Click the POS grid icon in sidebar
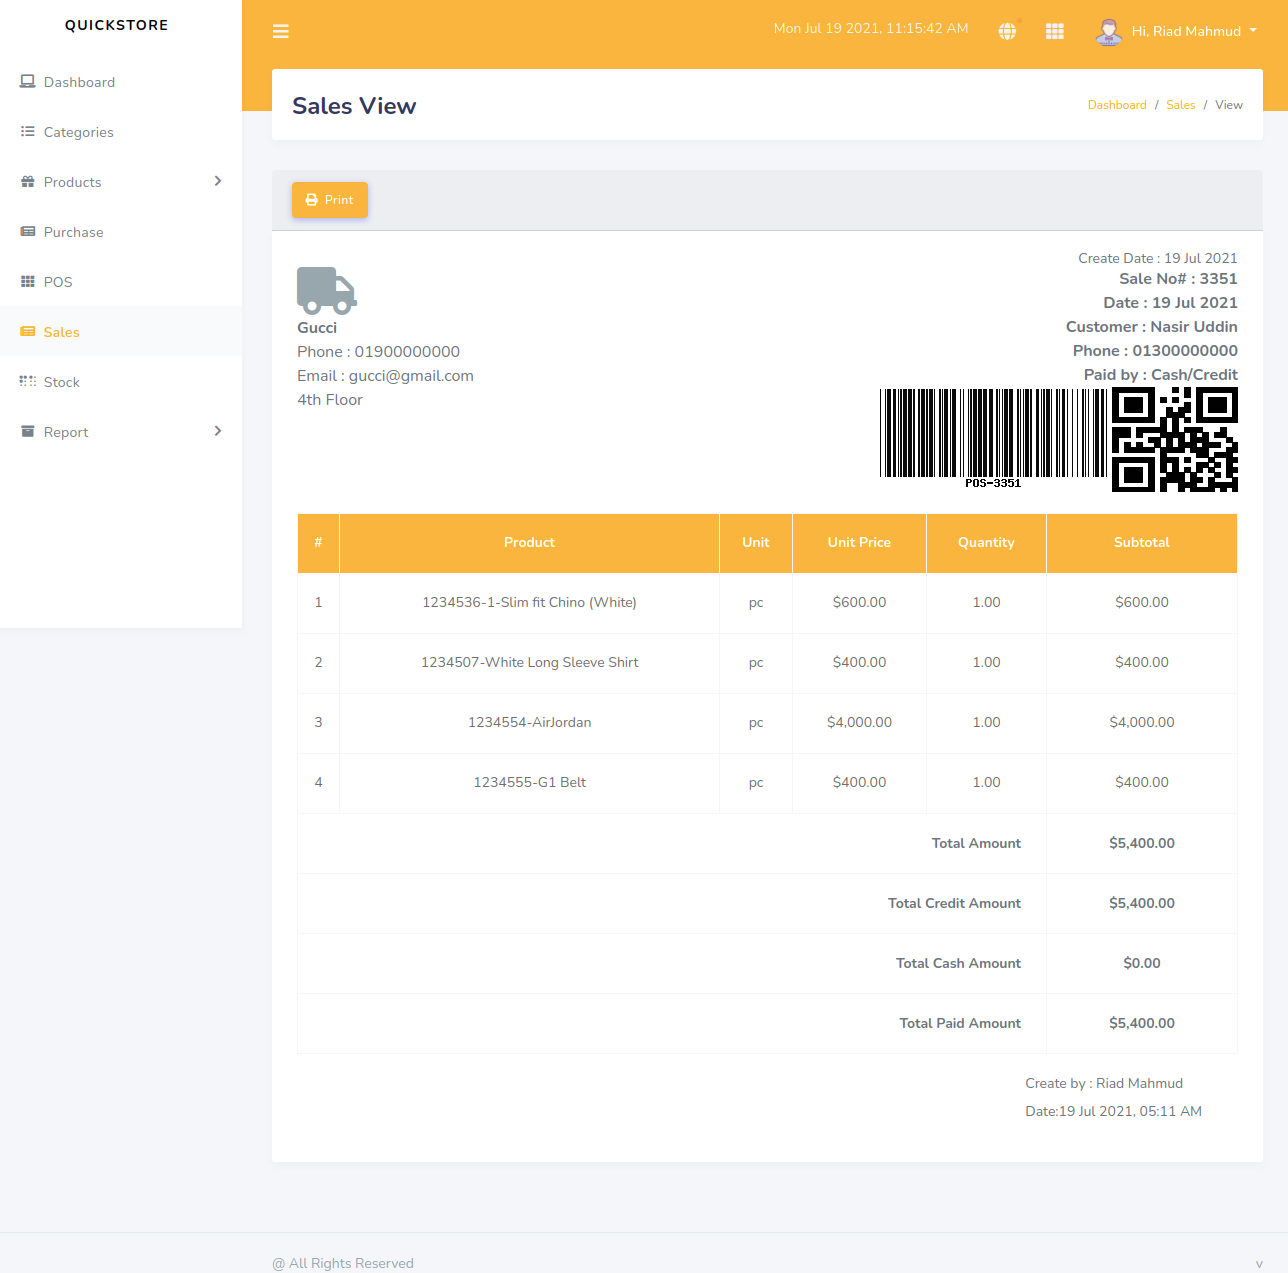This screenshot has height=1273, width=1288. [28, 282]
